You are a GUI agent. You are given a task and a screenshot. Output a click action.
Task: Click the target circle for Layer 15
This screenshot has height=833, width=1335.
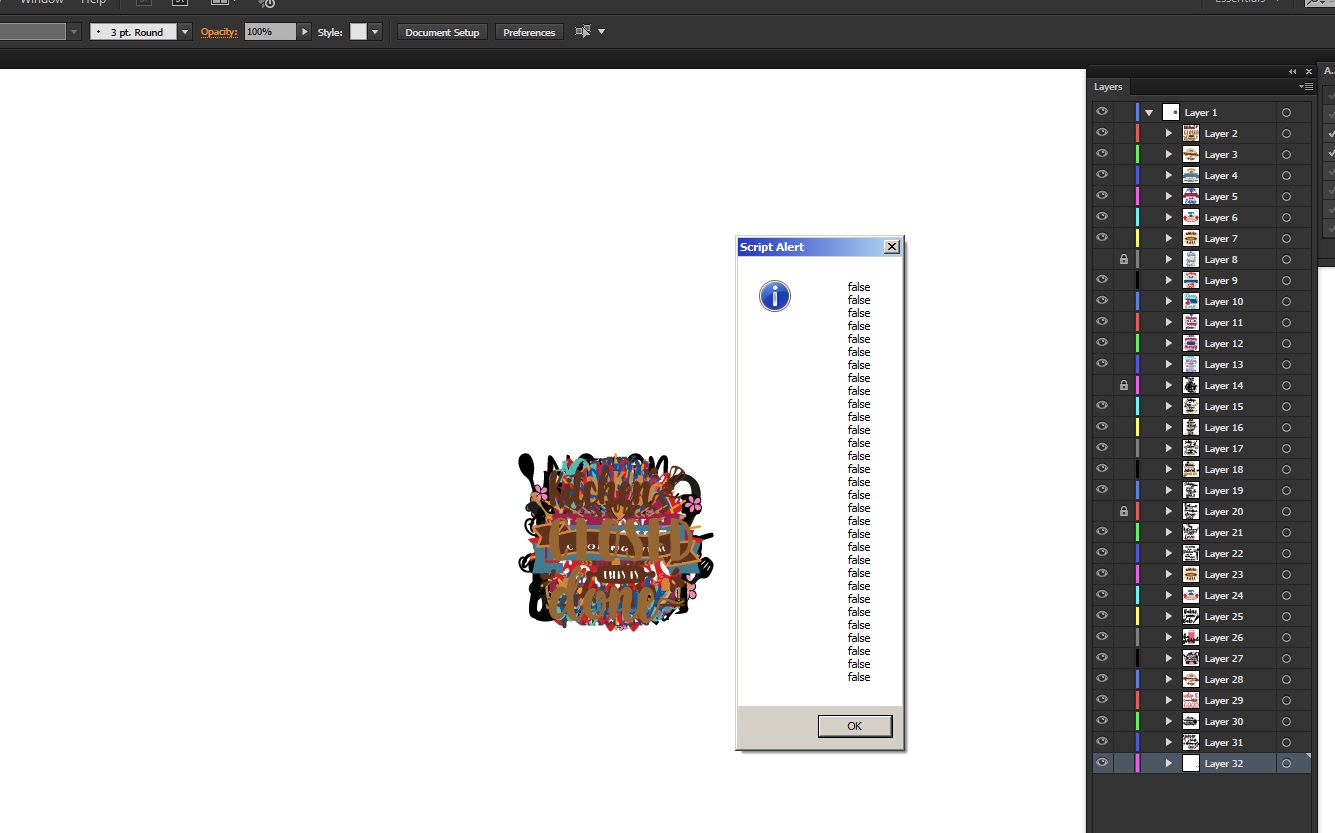click(1286, 407)
